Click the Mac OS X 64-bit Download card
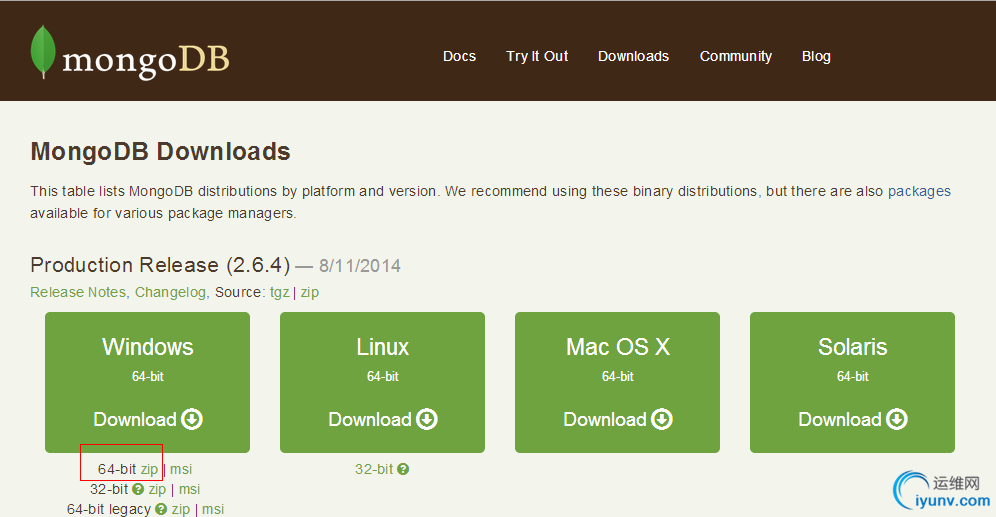The image size is (996, 517). click(617, 382)
